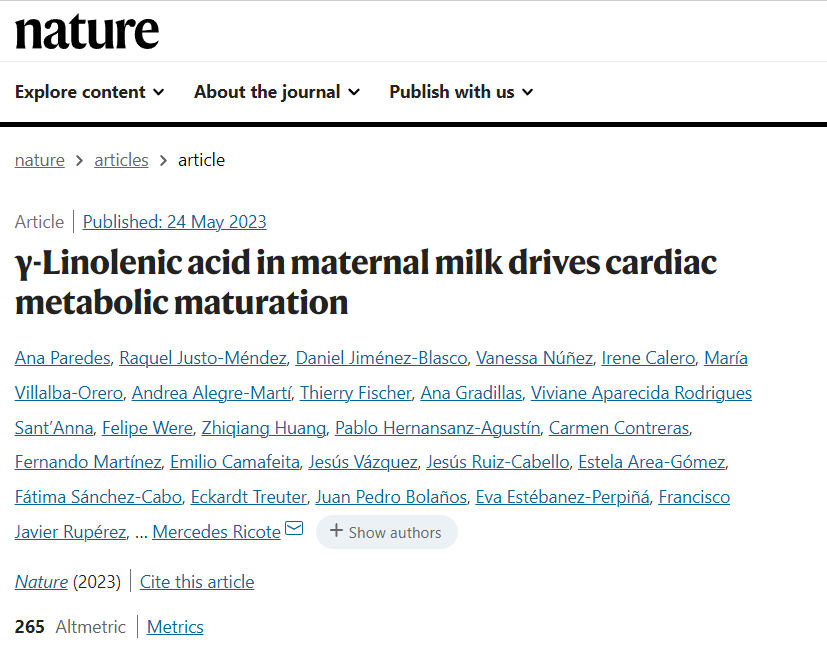Screen dimensions: 827x645
Task: Click the Cite this article link
Action: tap(197, 582)
